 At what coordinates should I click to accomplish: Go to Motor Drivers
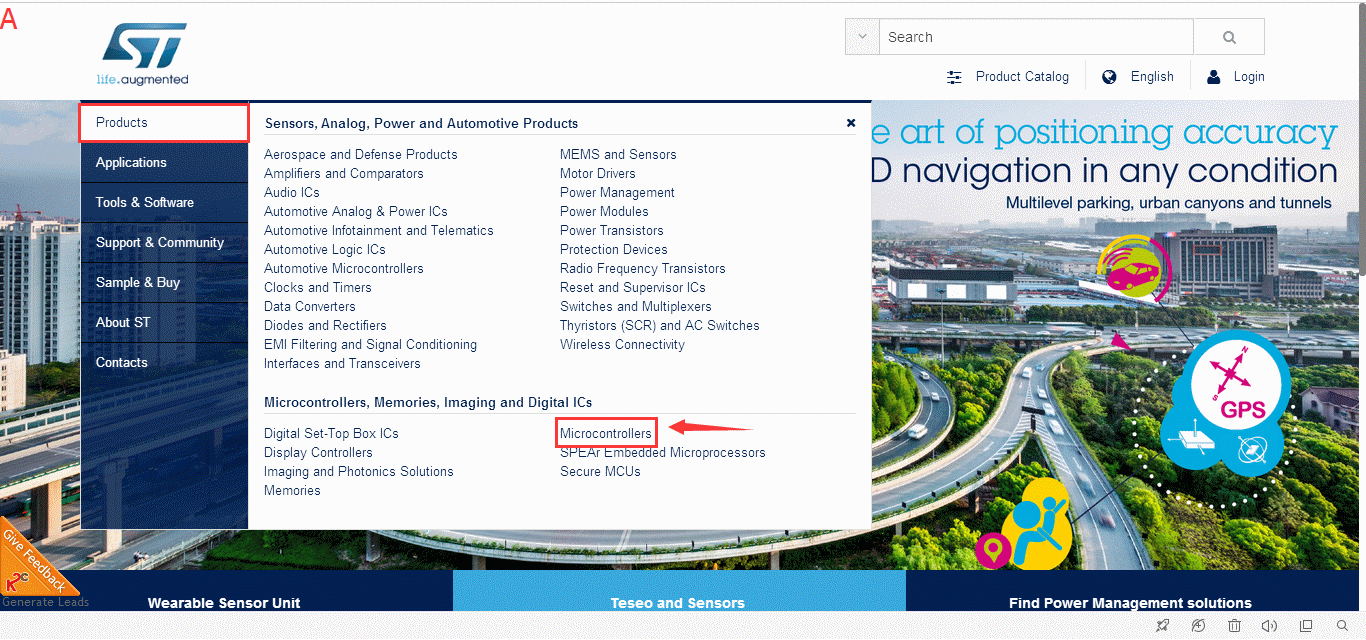(x=598, y=174)
